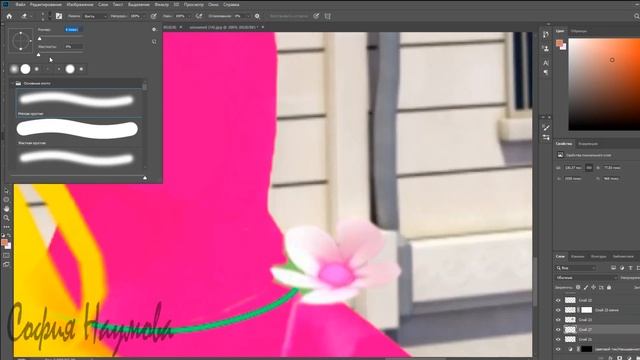
Task: Open the Brush Settings dock icon
Action: click(x=546, y=128)
